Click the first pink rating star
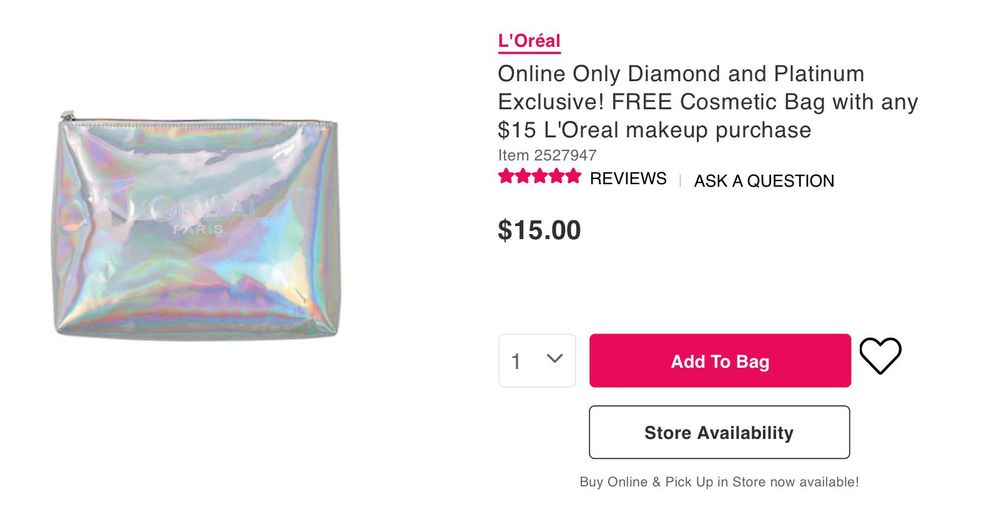Screen dimensions: 999x507 coord(507,177)
